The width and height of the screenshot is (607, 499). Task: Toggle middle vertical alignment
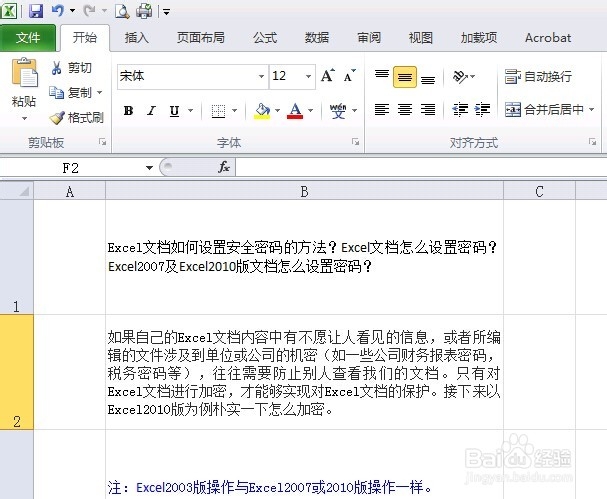[x=405, y=77]
